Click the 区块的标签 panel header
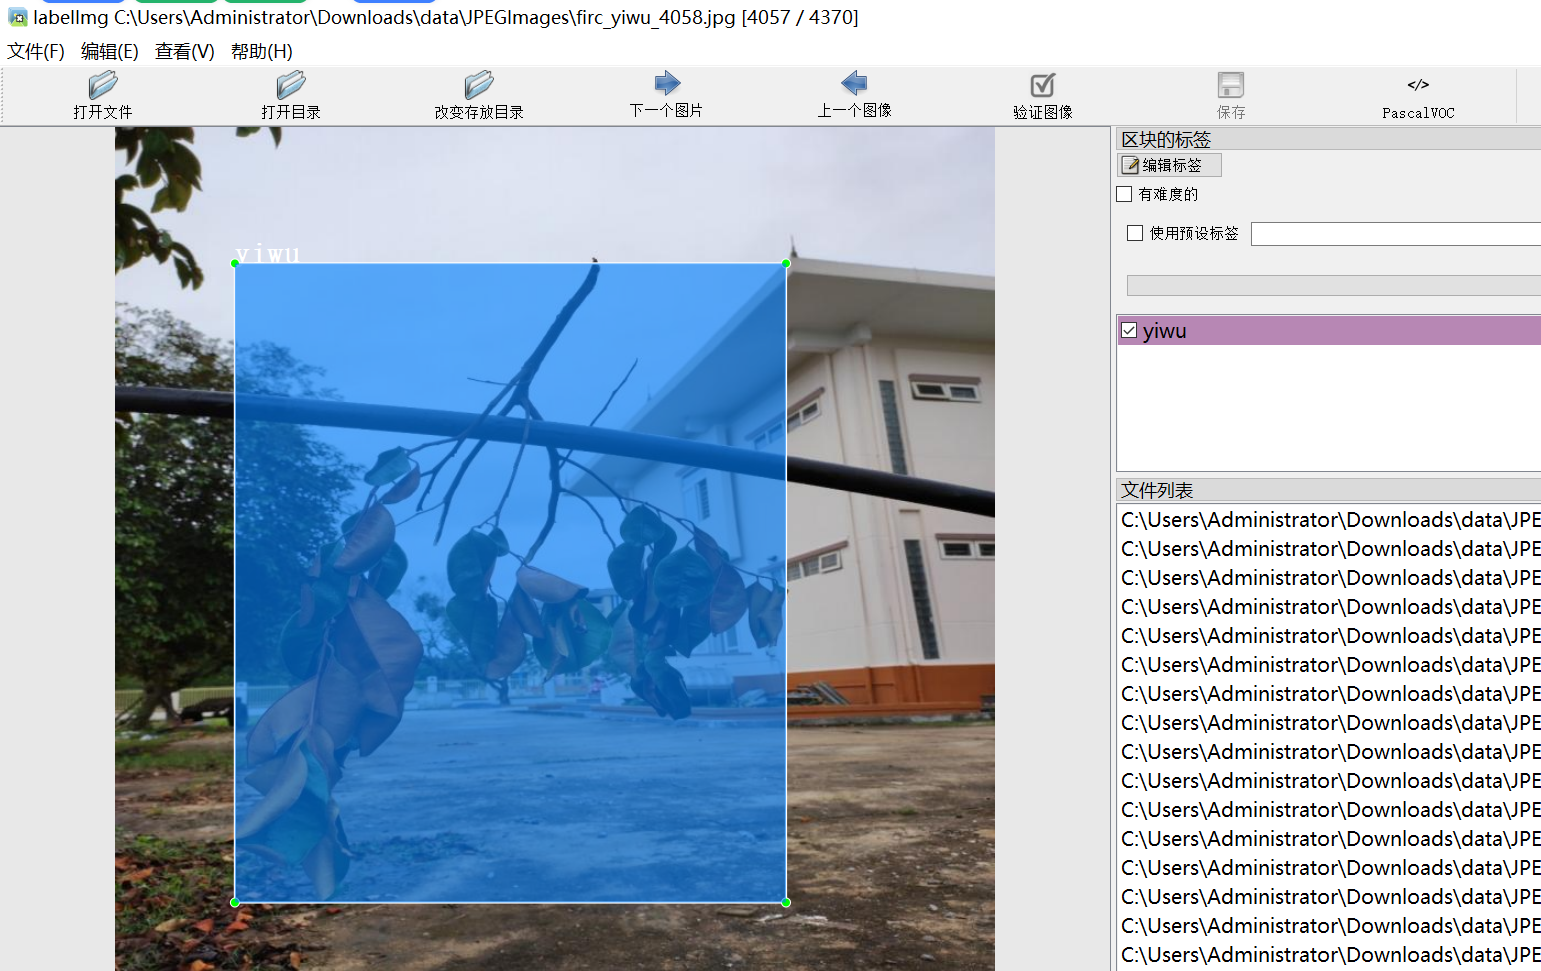 tap(1329, 139)
